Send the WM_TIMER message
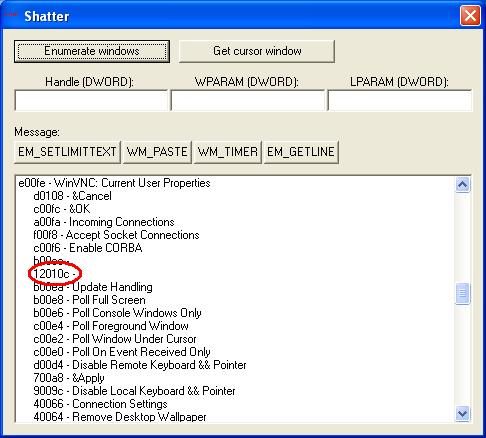The width and height of the screenshot is (486, 438). pos(227,152)
